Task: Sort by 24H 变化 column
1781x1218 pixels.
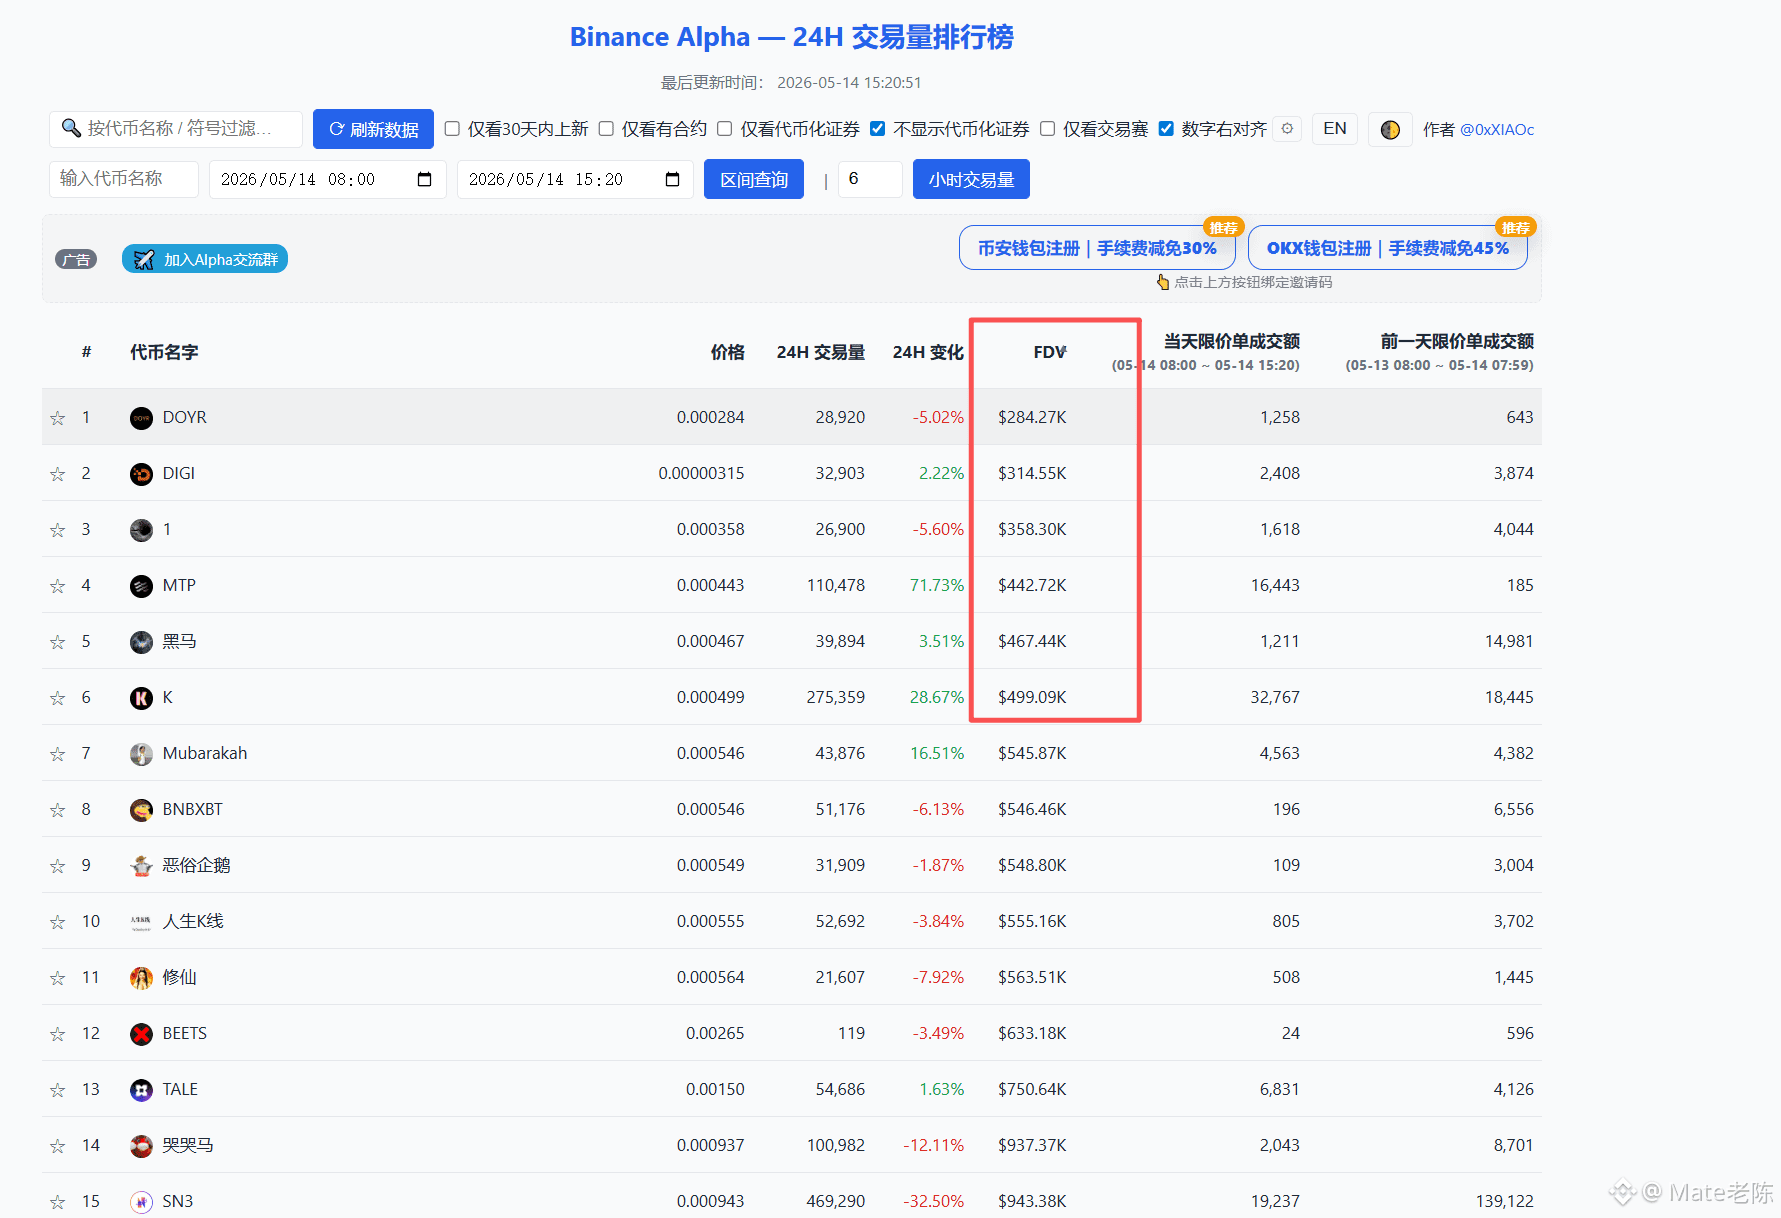Action: tap(928, 352)
